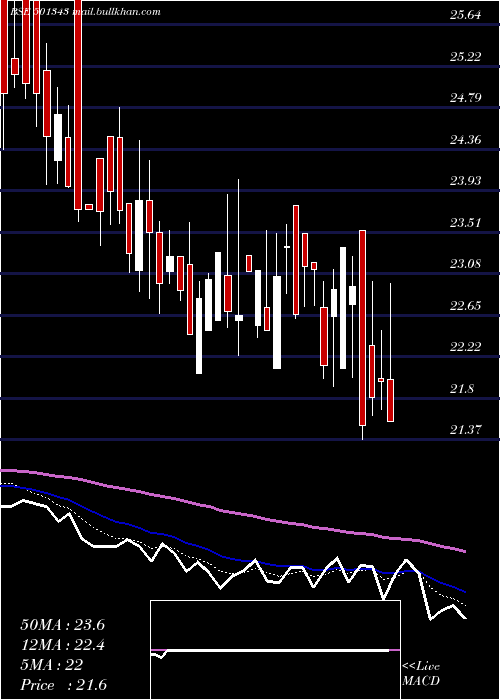Click the 12MA : 22.4 readout
This screenshot has height=700, width=500.
62,645
